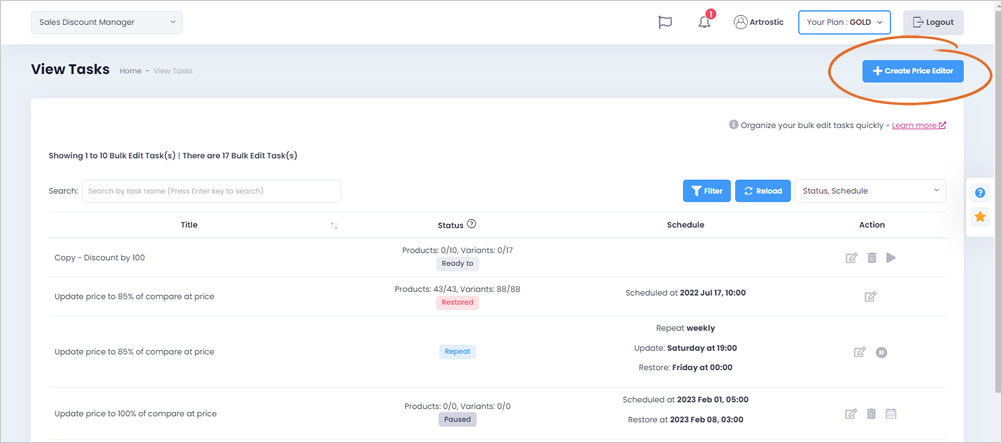The height and width of the screenshot is (443, 1002).
Task: Click the Repeat status badge
Action: pos(458,352)
